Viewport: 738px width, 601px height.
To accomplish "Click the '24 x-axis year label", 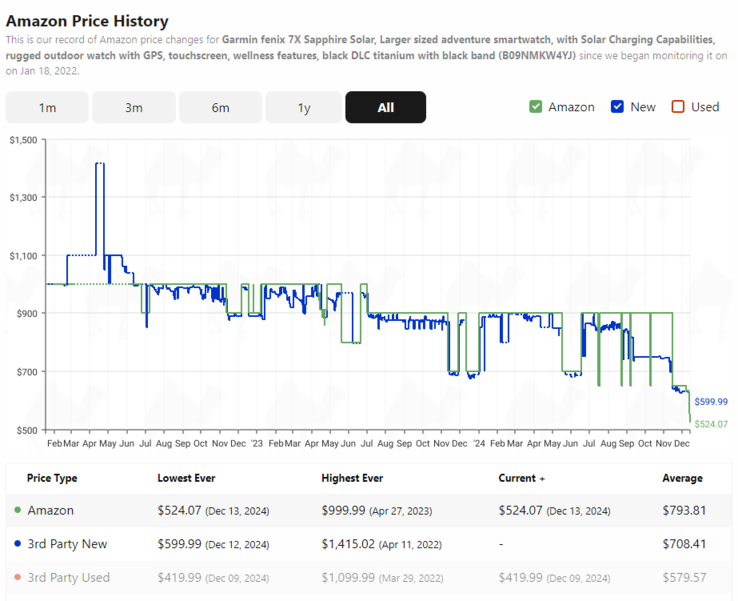I will coord(479,443).
